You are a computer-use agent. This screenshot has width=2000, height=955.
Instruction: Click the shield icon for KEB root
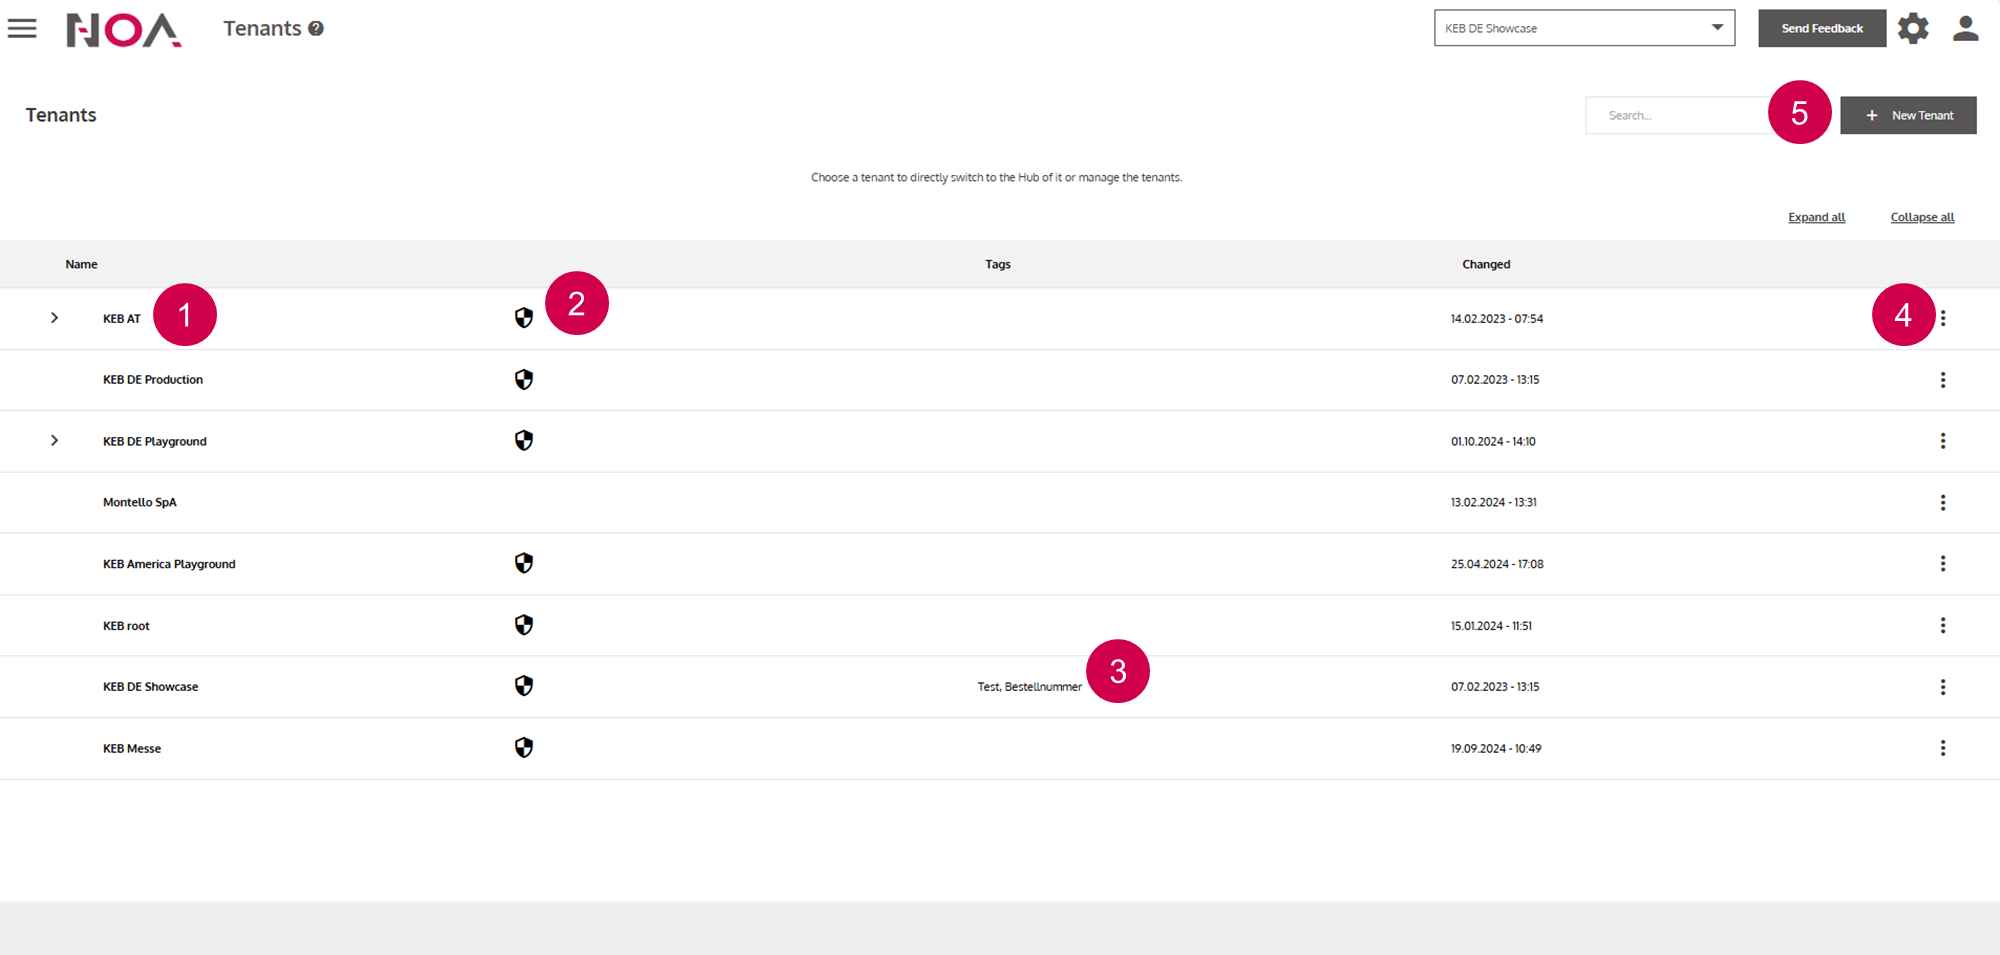(x=523, y=625)
